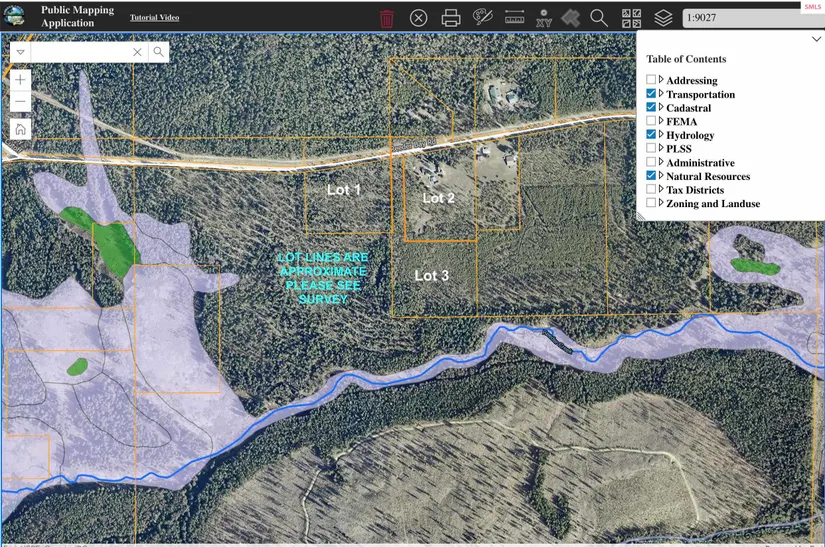Open the search source dropdown arrow
The height and width of the screenshot is (547, 825).
point(21,52)
